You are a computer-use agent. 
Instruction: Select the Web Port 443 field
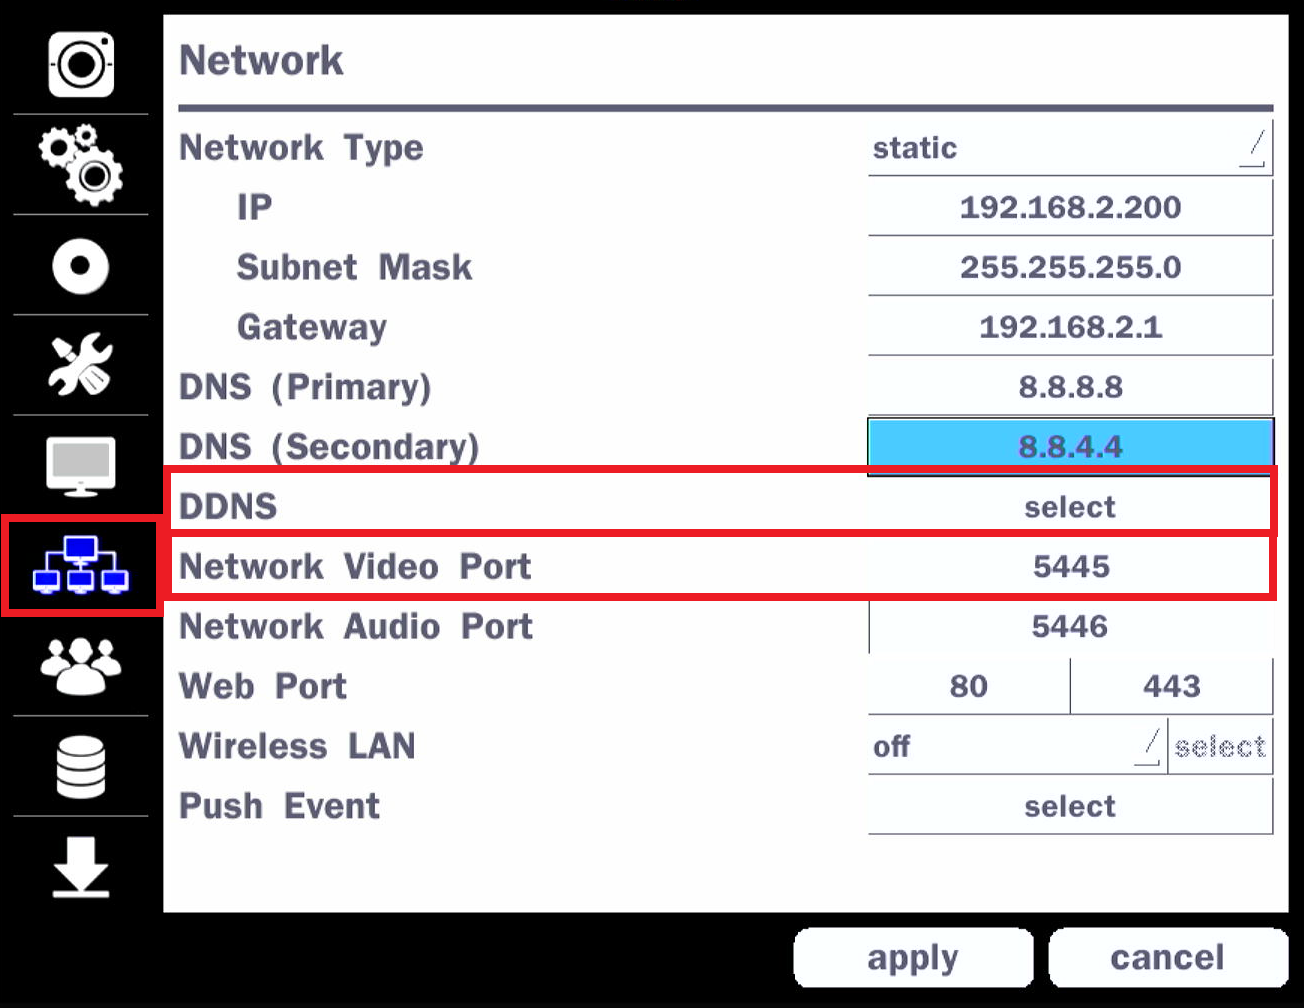1172,686
